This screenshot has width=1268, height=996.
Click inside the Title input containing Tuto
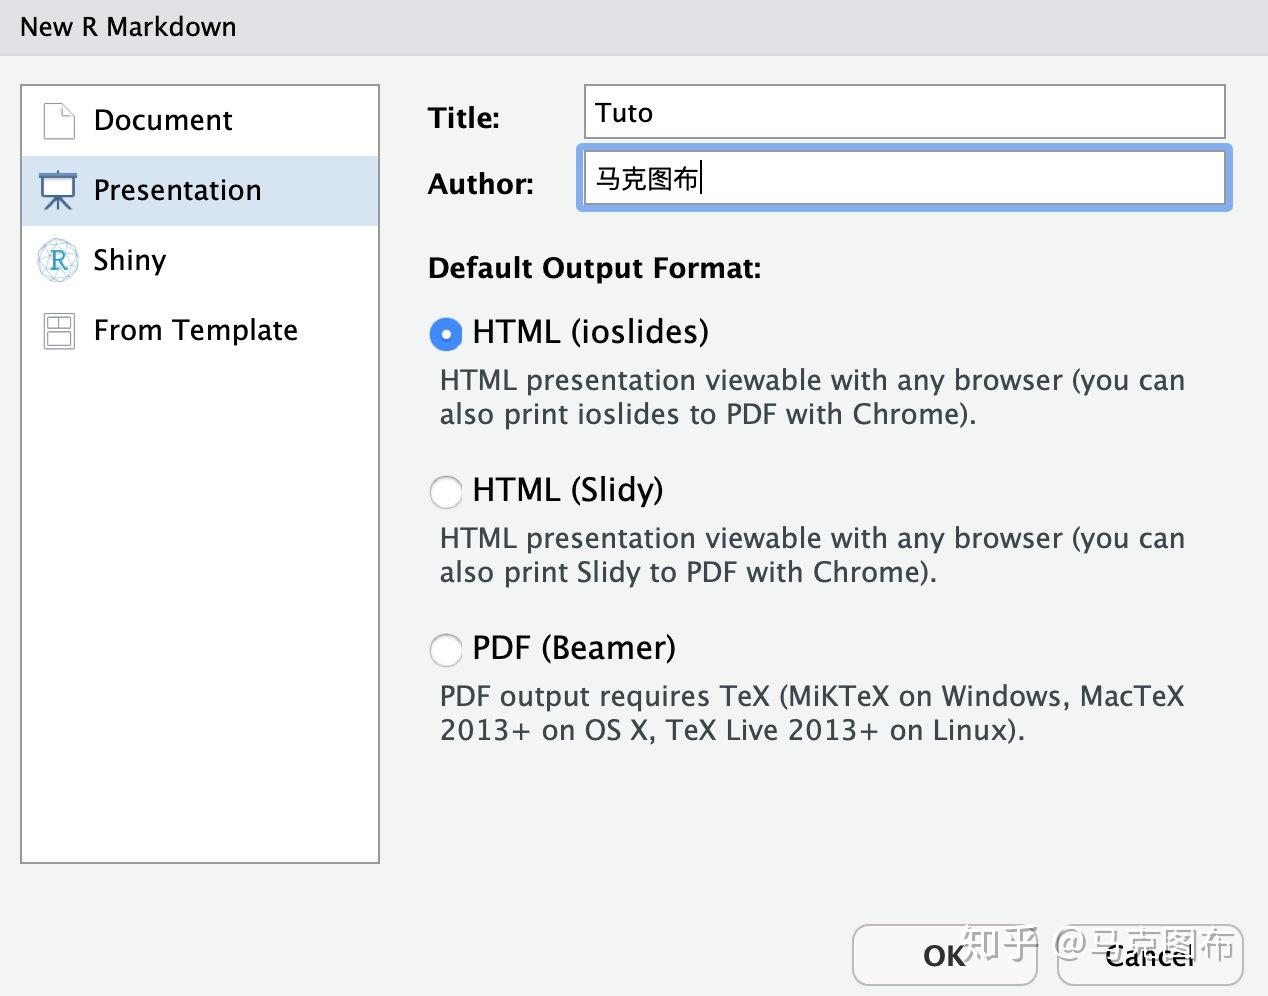pos(903,112)
